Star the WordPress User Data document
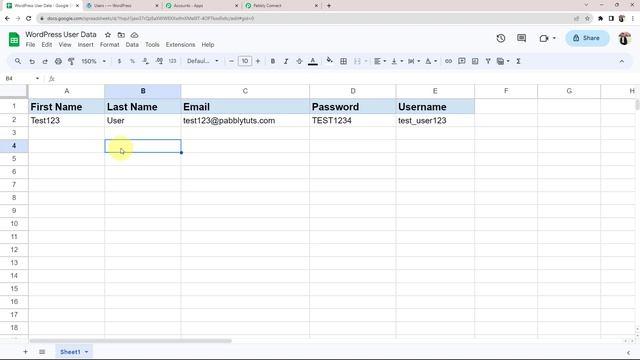The width and height of the screenshot is (640, 360). [x=108, y=35]
